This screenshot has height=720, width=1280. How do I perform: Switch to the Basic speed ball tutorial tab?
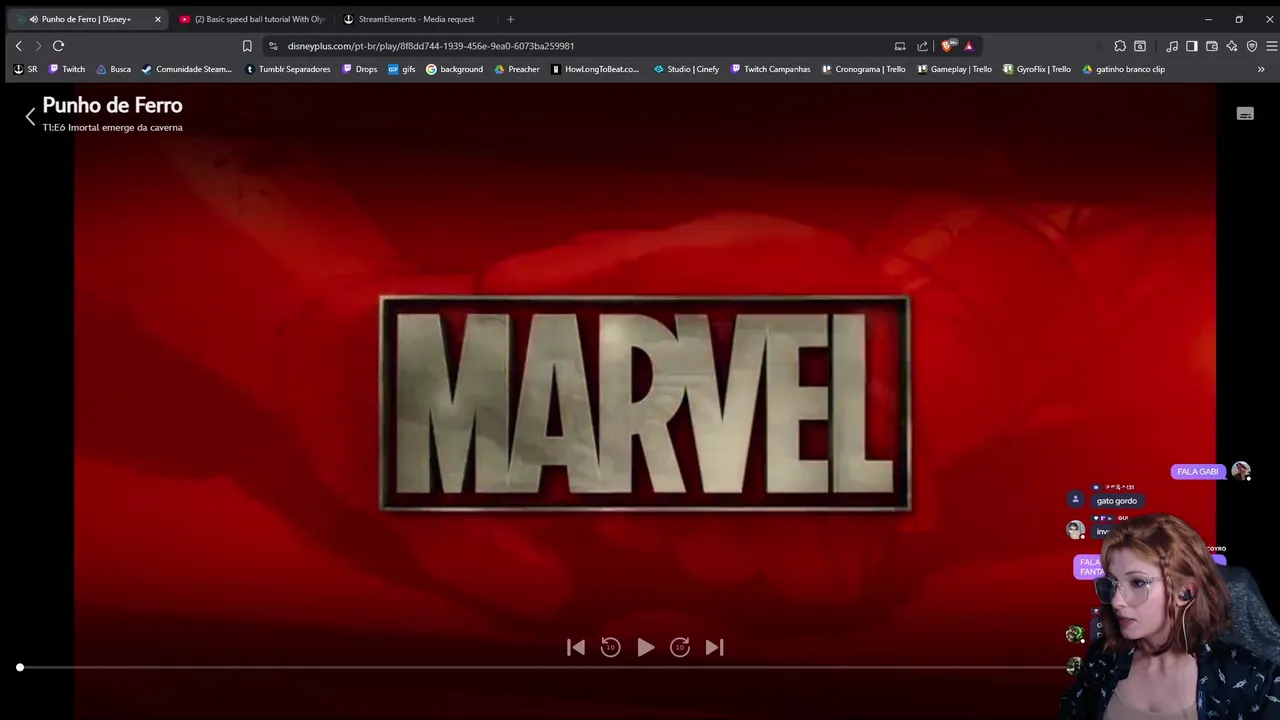pos(253,19)
